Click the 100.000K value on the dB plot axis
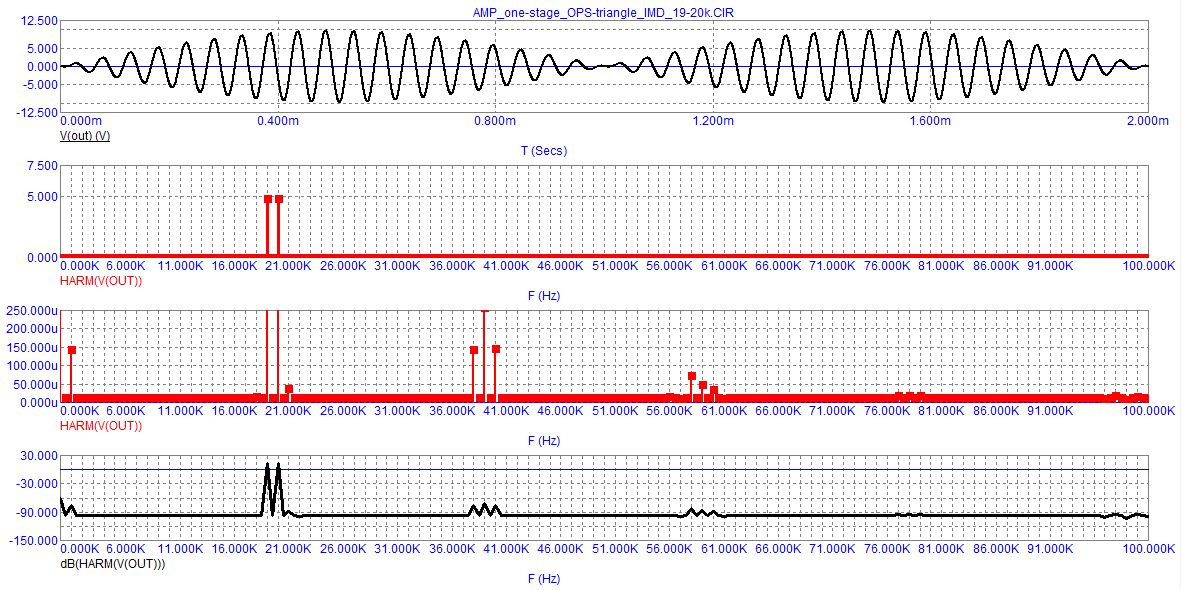The height and width of the screenshot is (590, 1181). [1149, 549]
